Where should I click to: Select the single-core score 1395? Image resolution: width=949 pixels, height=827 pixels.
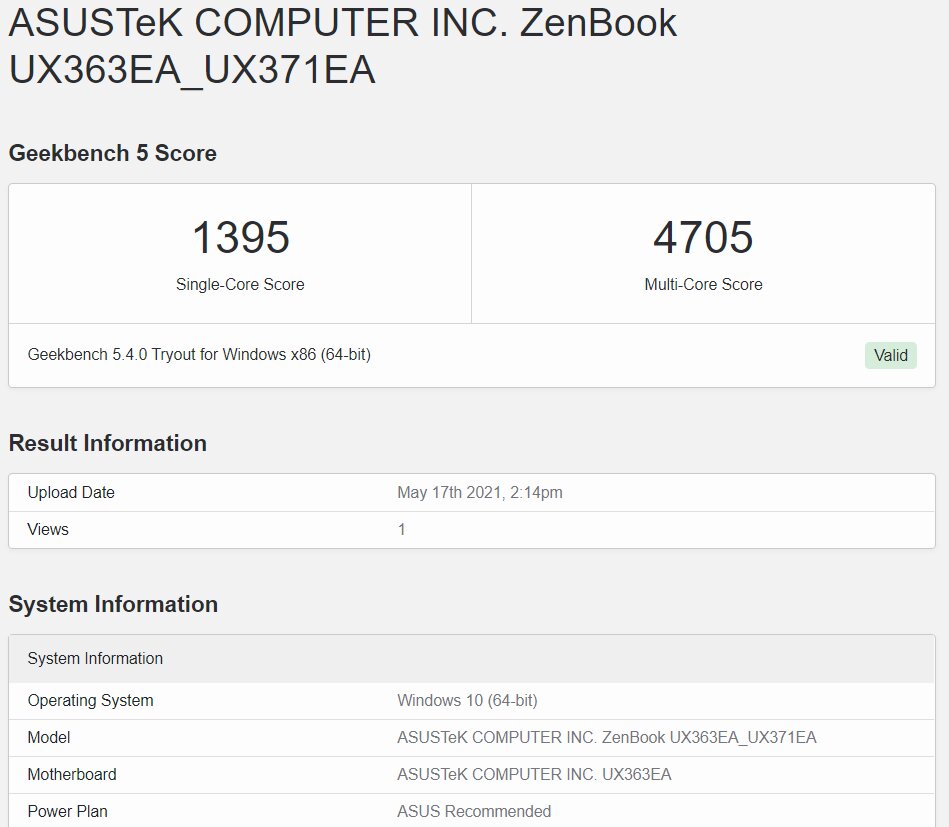(x=240, y=237)
